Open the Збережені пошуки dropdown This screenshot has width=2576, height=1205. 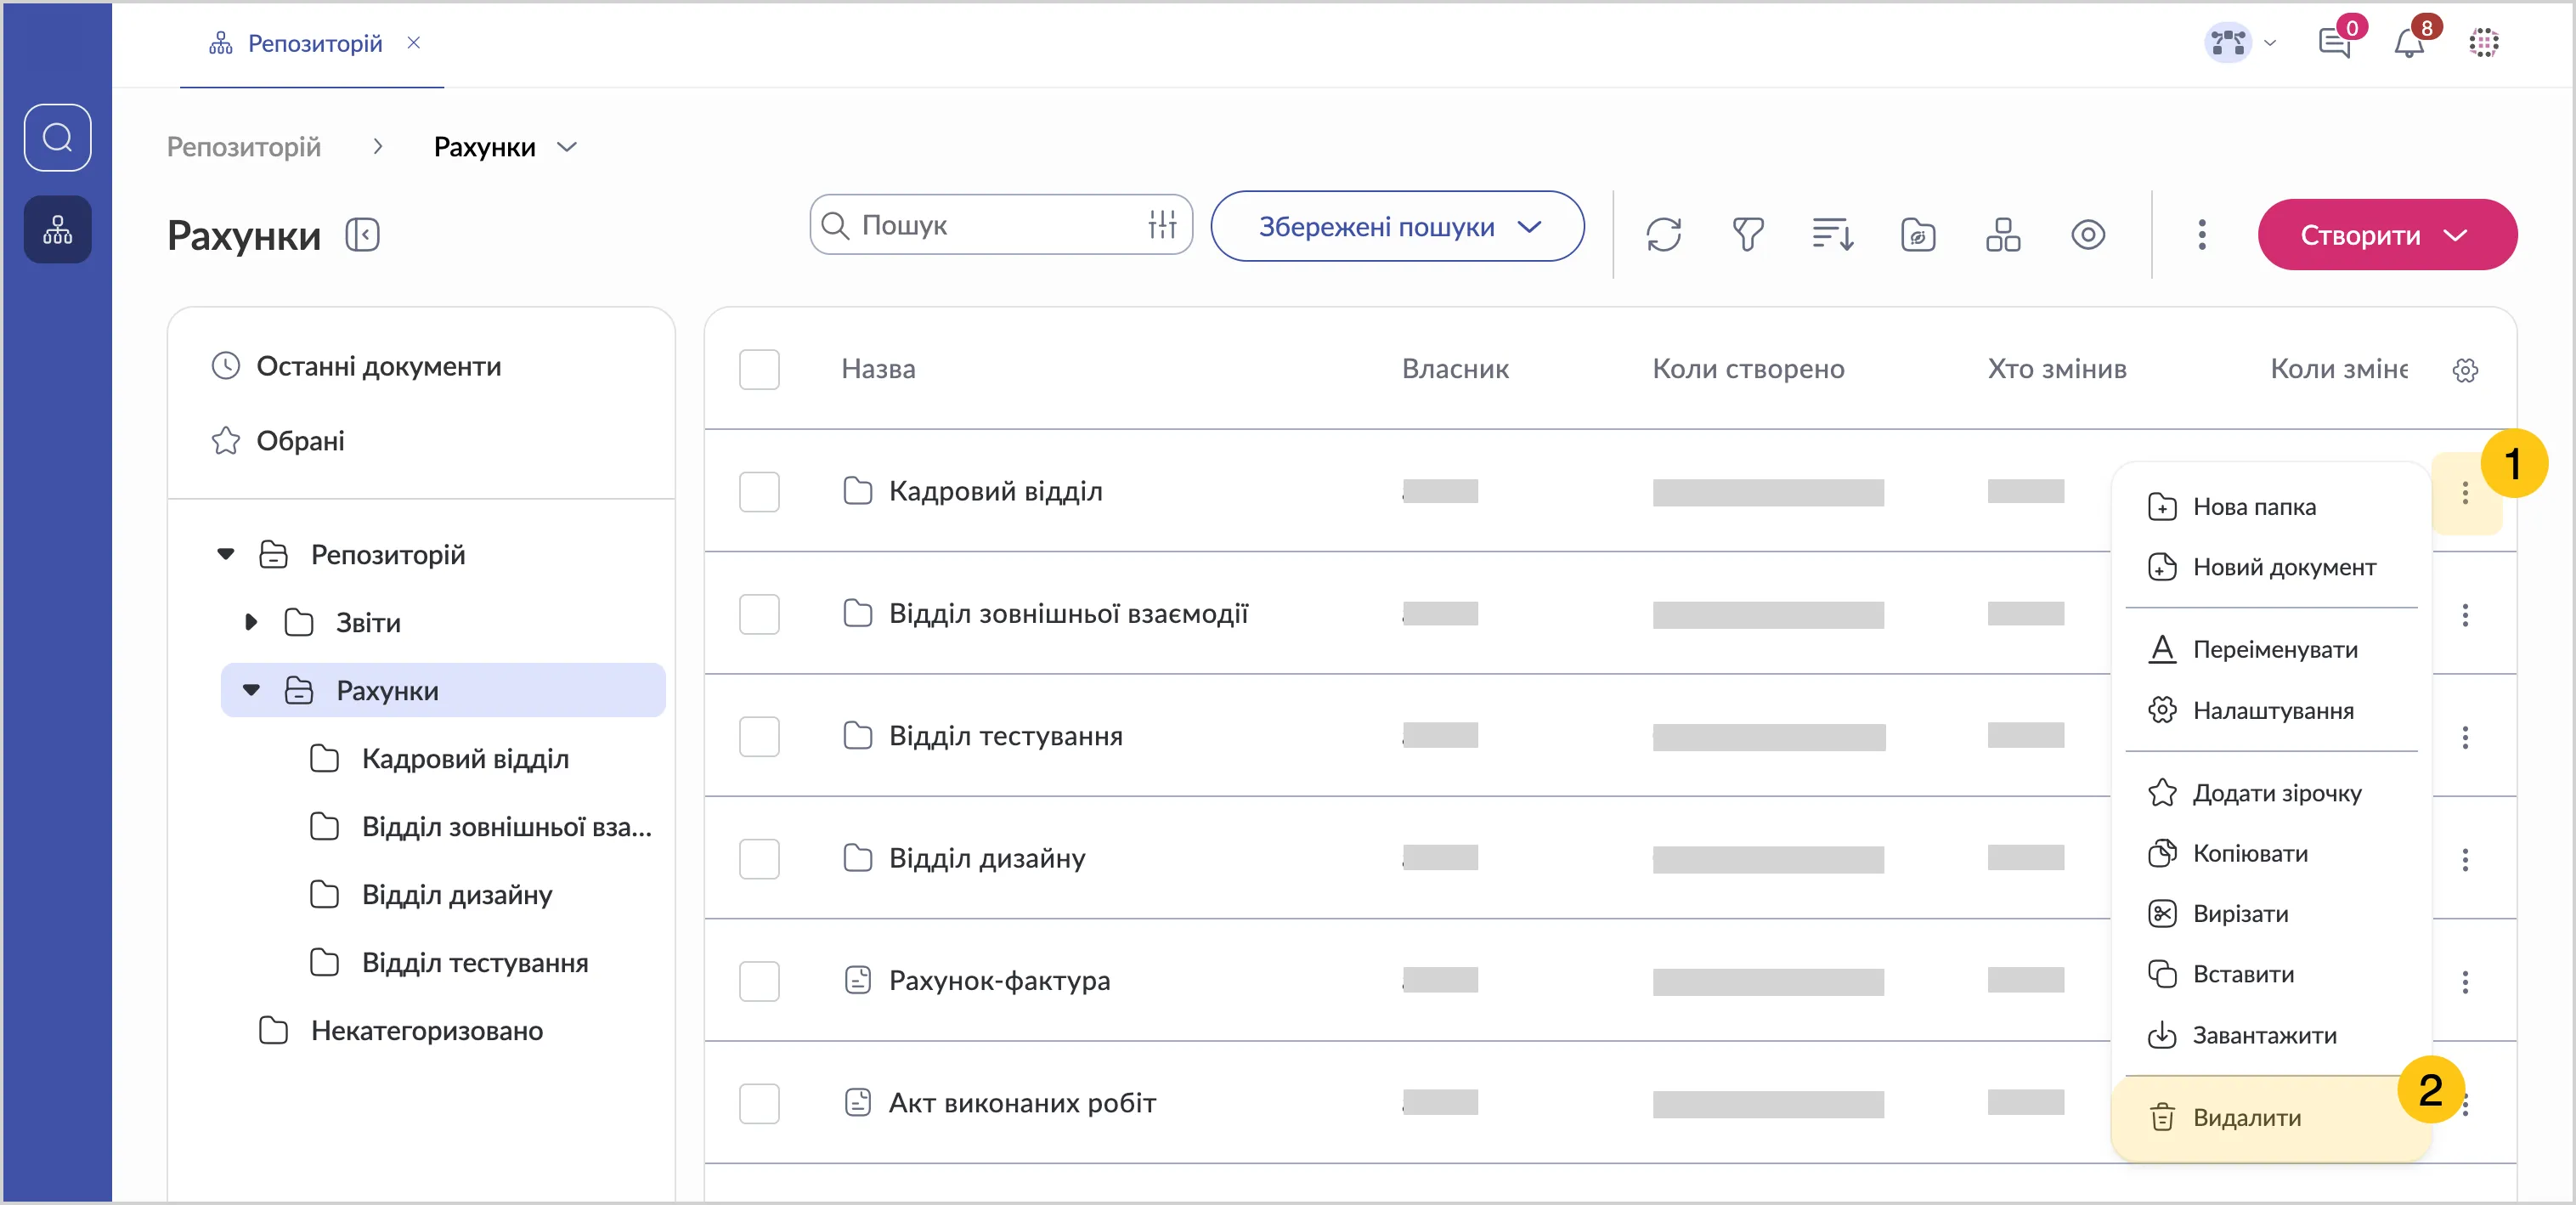(x=1397, y=227)
